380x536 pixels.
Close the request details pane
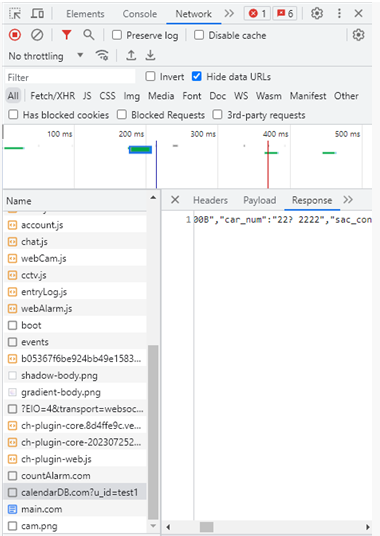(175, 200)
